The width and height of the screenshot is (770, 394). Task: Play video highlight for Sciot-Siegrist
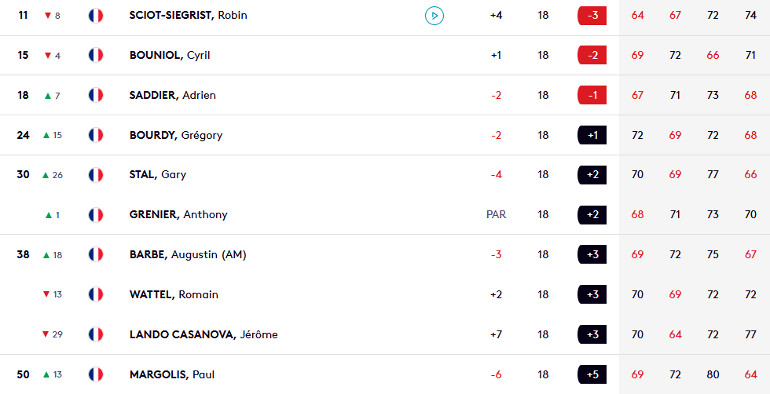434,16
